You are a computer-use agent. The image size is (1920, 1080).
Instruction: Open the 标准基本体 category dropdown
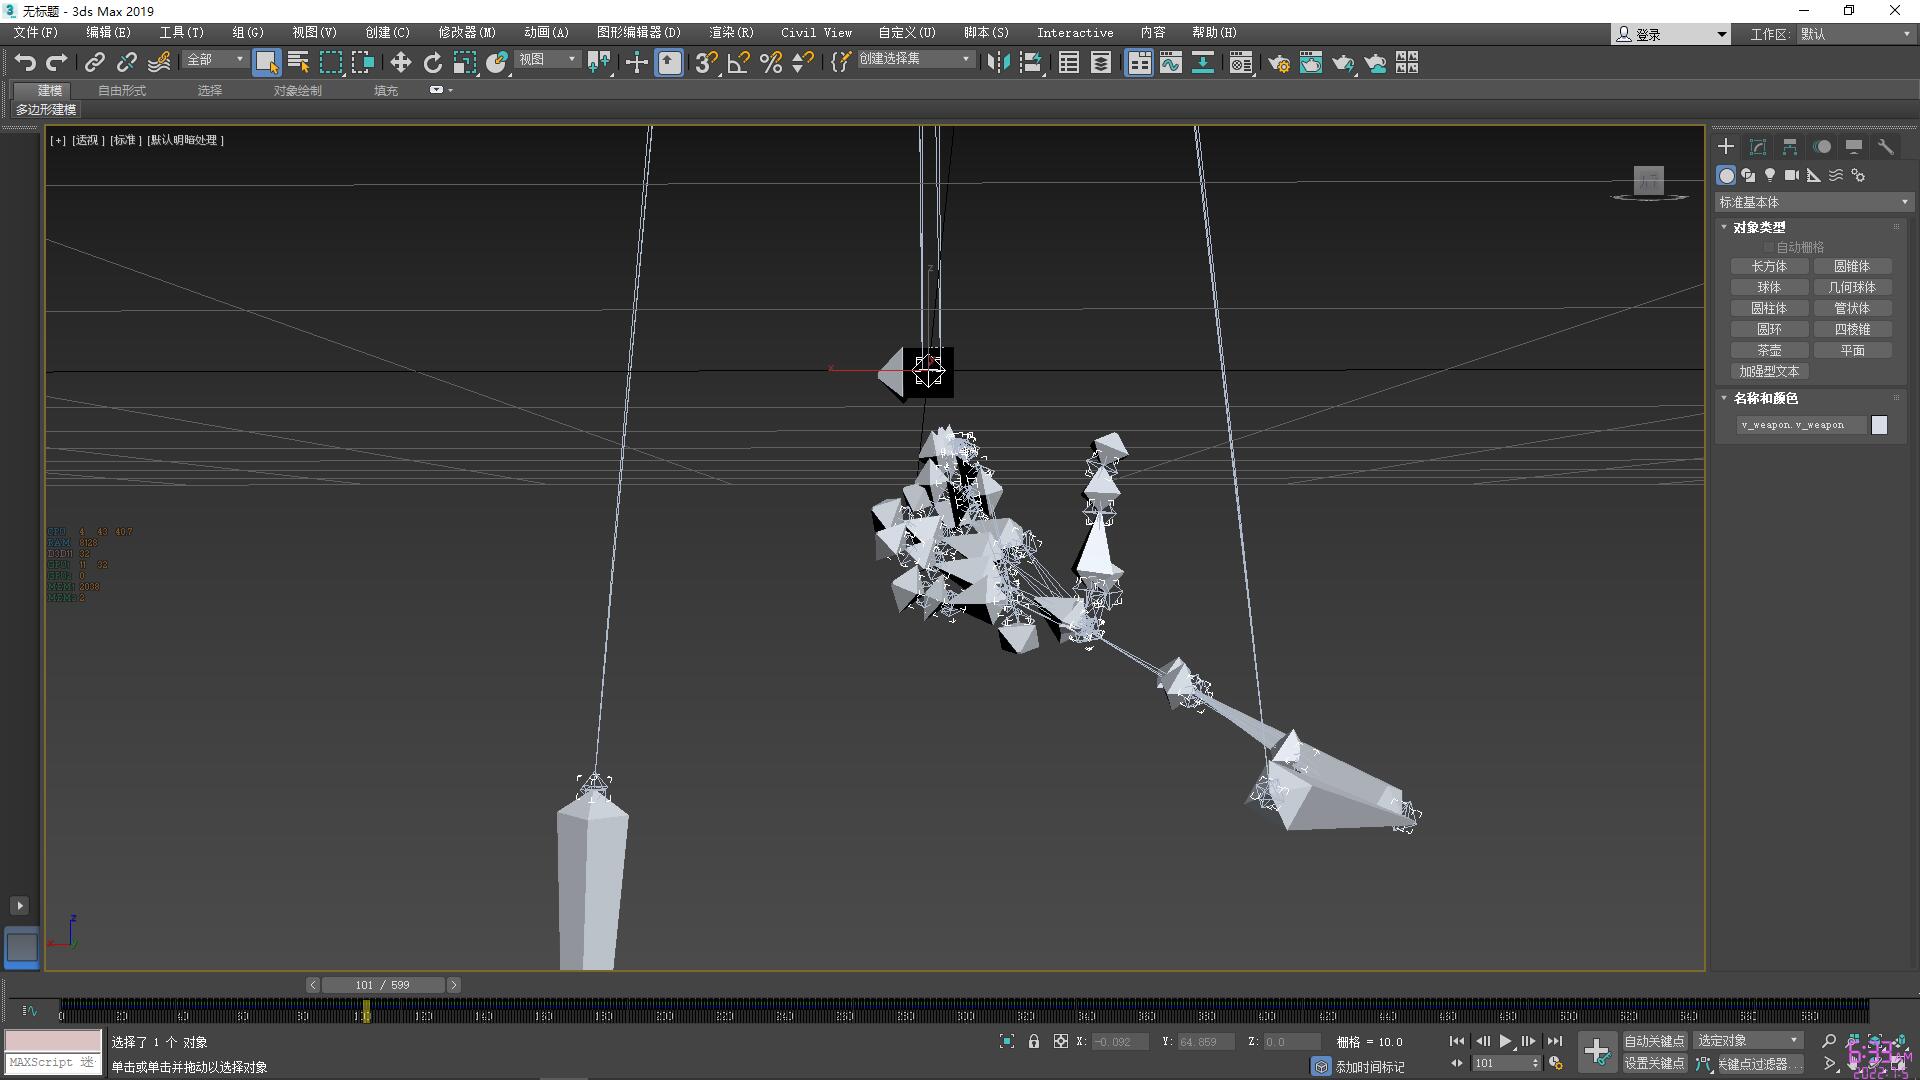(x=1813, y=202)
